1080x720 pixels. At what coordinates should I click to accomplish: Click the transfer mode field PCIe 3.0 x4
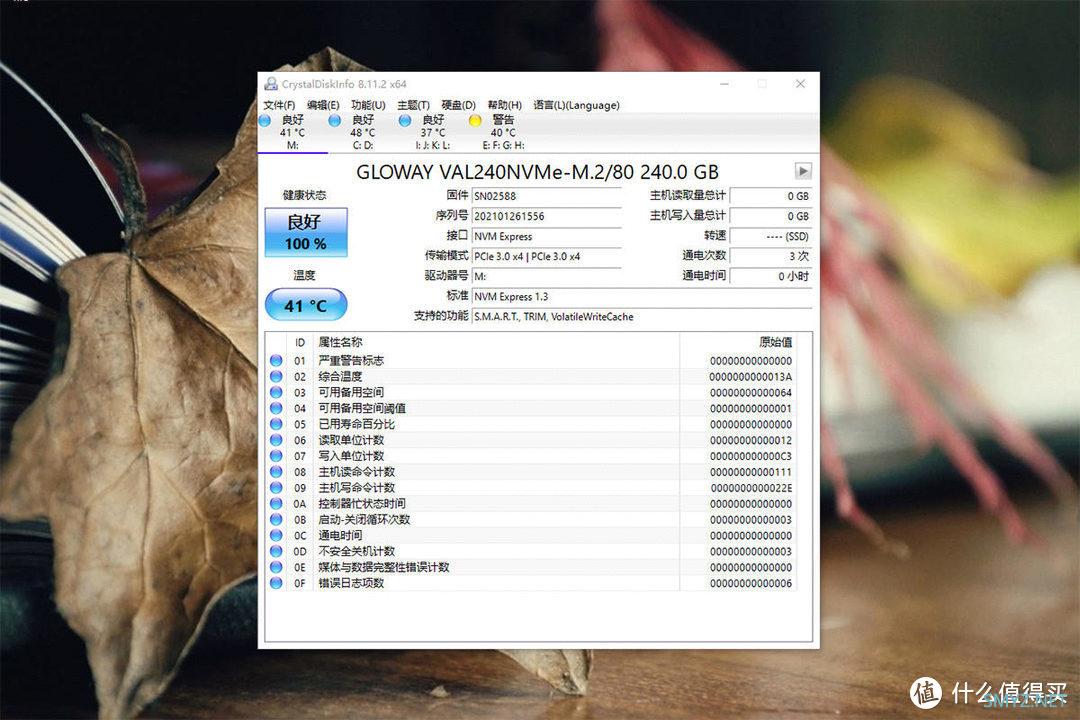coord(547,256)
